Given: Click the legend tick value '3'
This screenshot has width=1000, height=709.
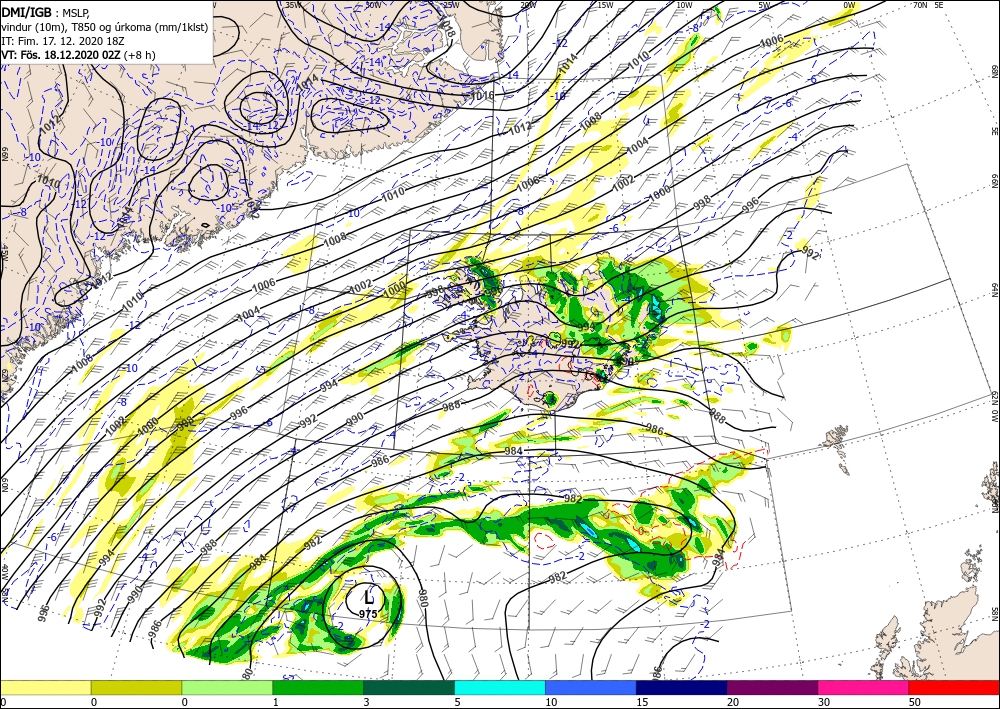Looking at the screenshot, I should 366,702.
